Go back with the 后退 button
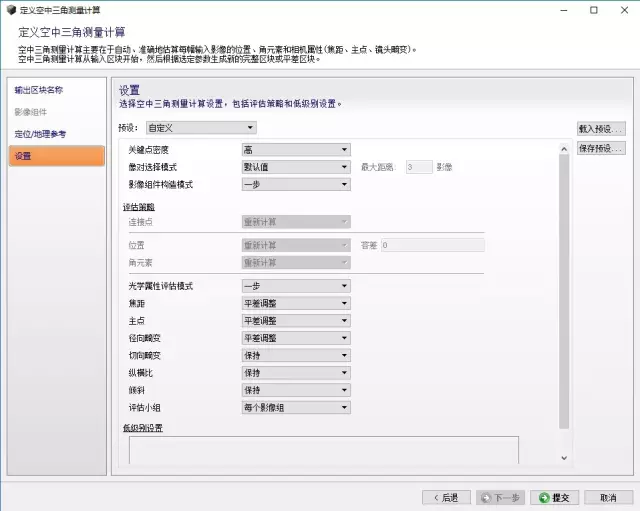This screenshot has height=511, width=640. click(x=446, y=498)
